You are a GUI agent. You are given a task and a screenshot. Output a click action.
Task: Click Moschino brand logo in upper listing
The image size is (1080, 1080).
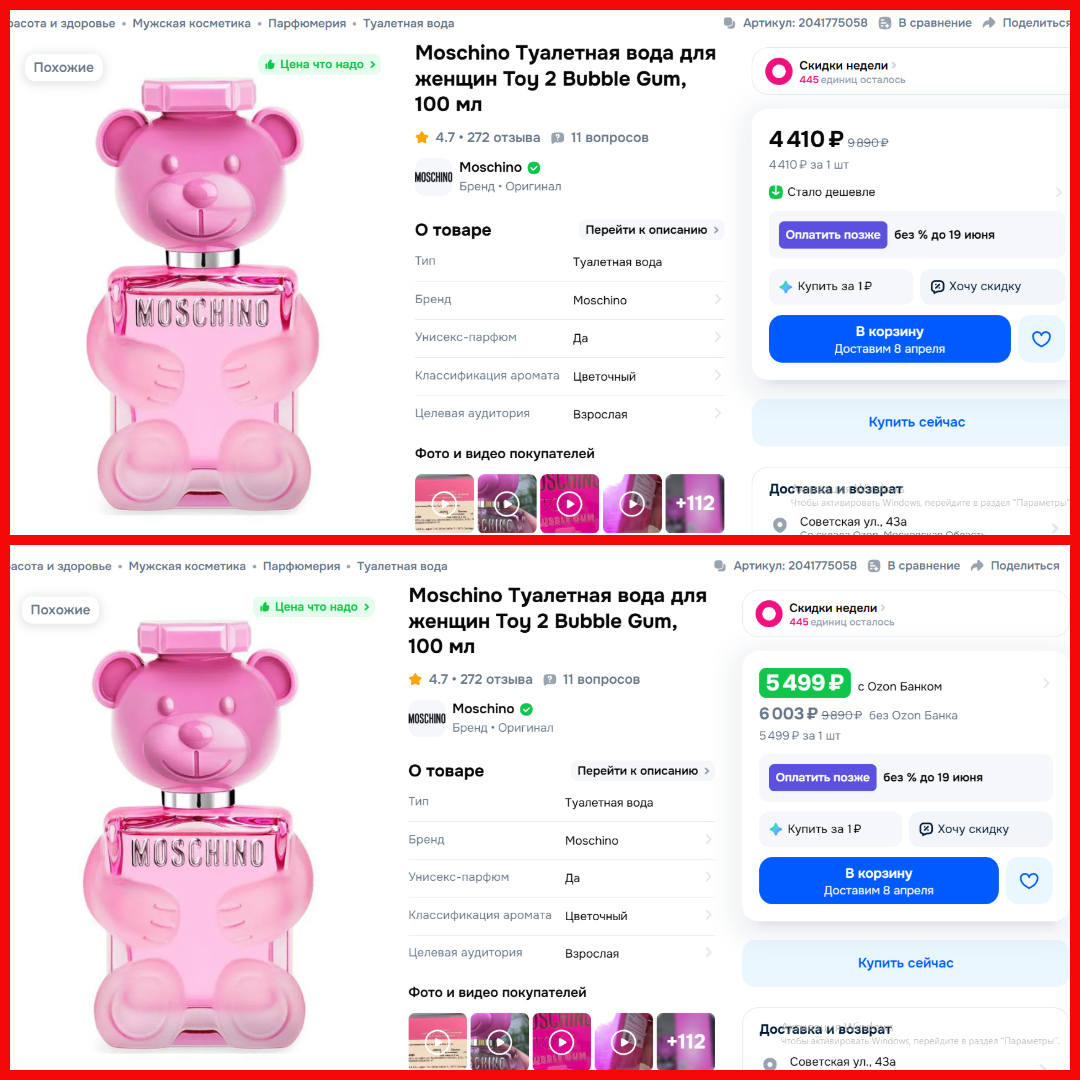coord(433,177)
